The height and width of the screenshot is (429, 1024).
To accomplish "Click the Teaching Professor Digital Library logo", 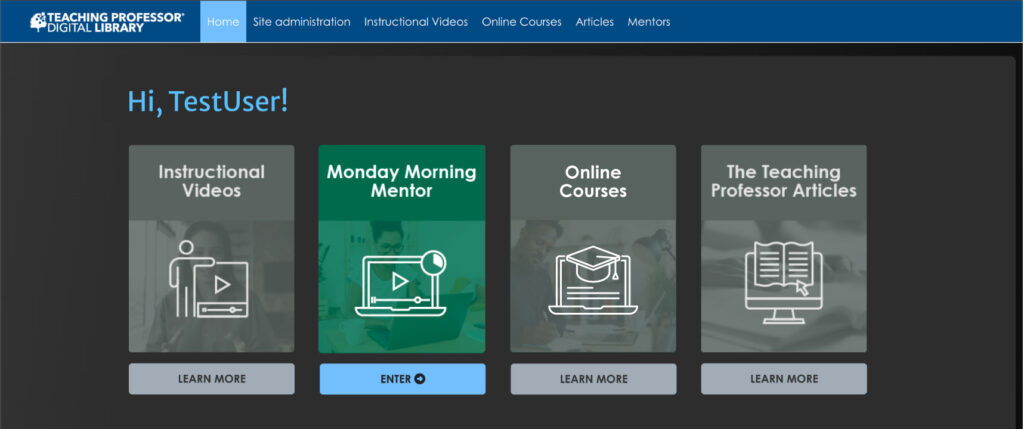I will pyautogui.click(x=107, y=22).
